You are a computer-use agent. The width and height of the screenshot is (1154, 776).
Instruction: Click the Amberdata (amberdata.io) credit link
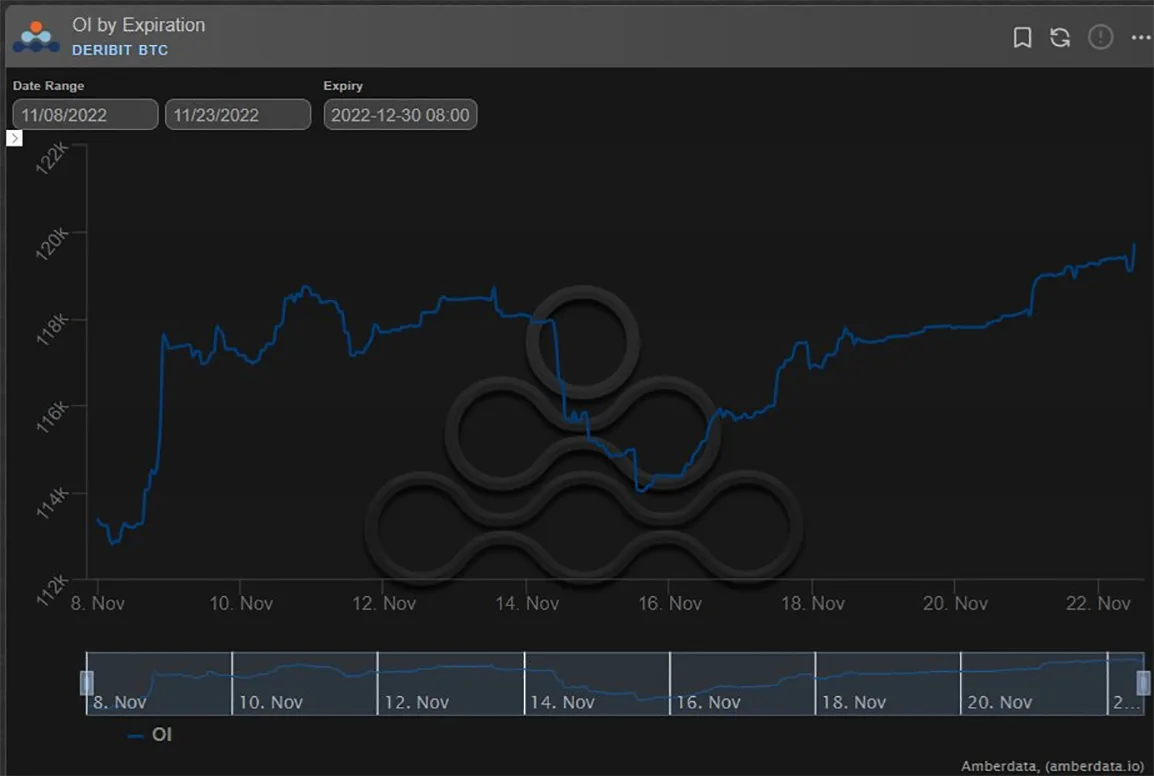click(x=1052, y=766)
